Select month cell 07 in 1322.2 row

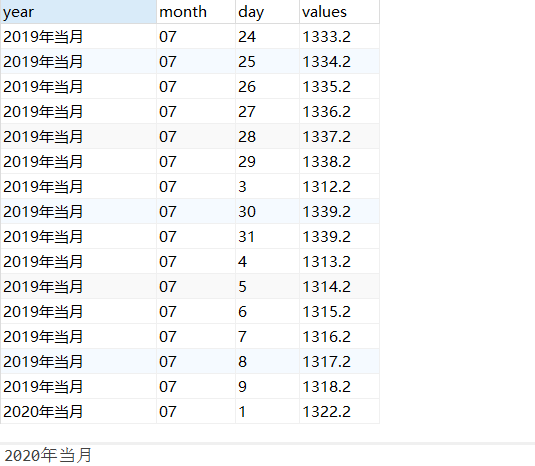(196, 411)
